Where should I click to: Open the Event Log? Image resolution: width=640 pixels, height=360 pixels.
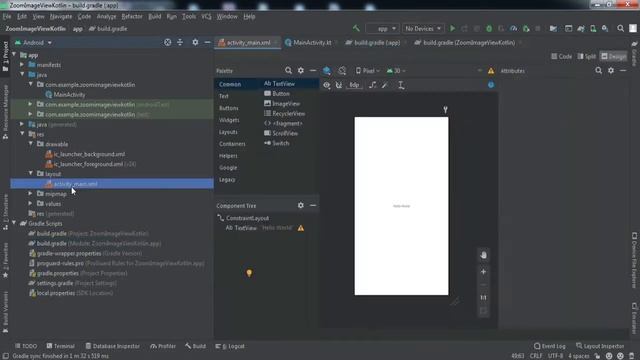coord(549,346)
